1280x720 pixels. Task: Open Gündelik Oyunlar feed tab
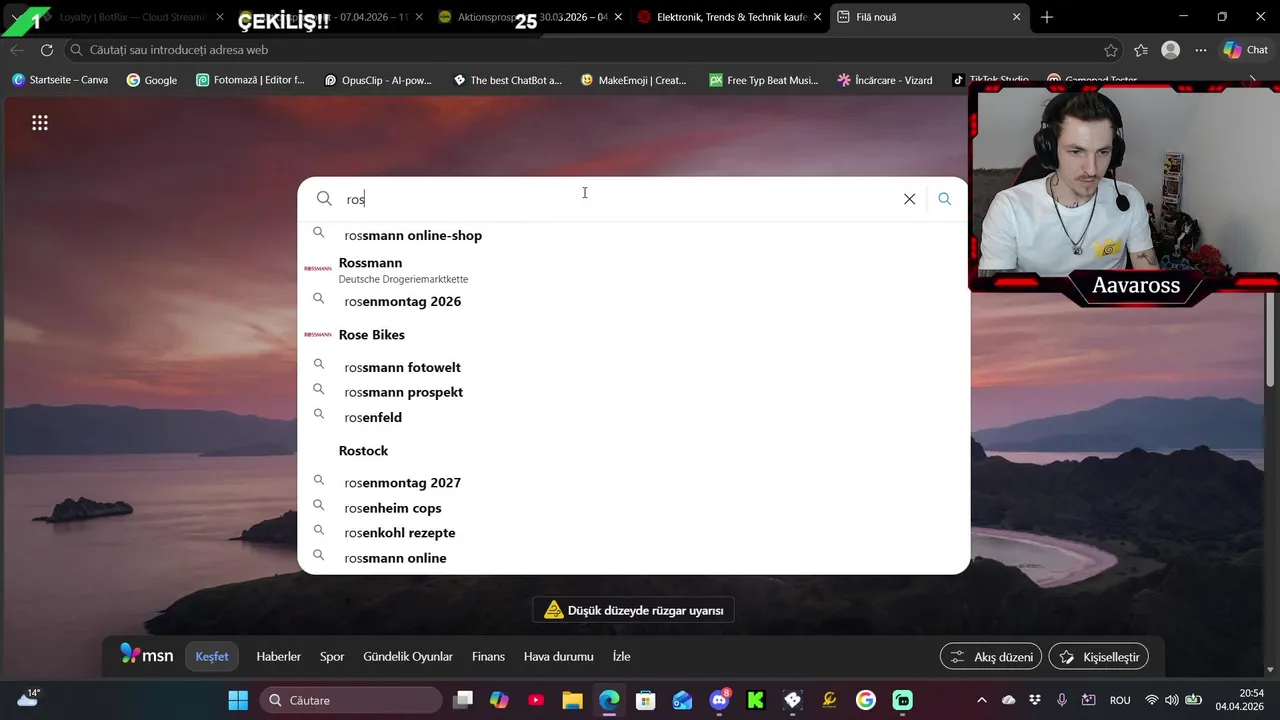click(408, 657)
